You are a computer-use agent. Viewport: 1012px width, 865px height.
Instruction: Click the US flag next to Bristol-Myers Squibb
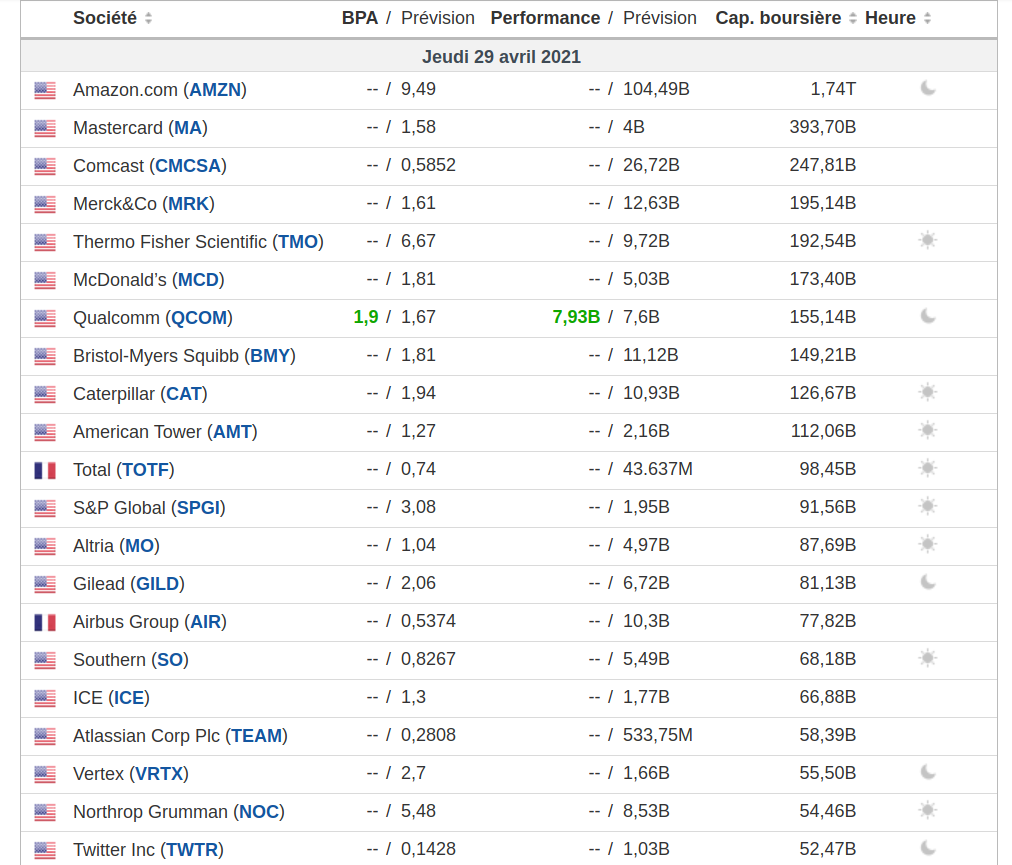click(x=45, y=356)
